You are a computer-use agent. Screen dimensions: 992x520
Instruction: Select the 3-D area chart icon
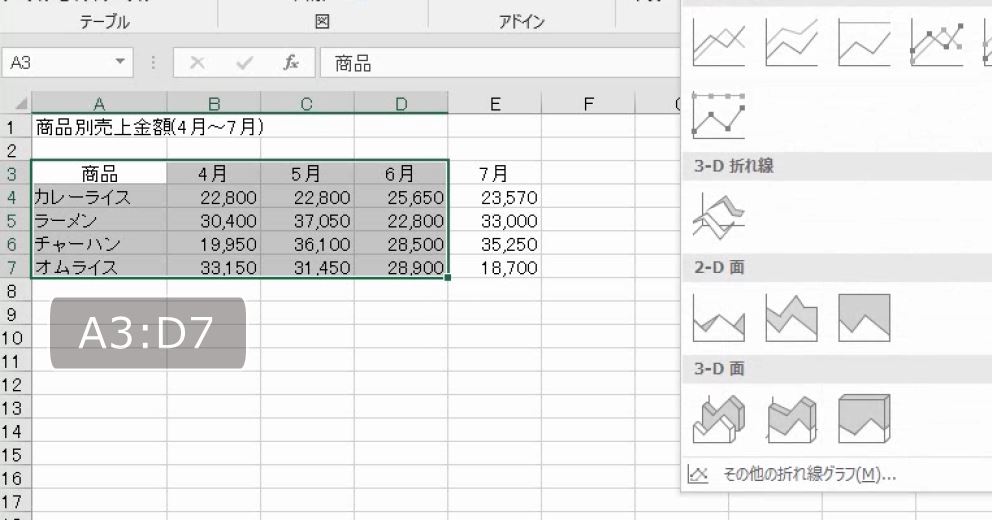719,419
